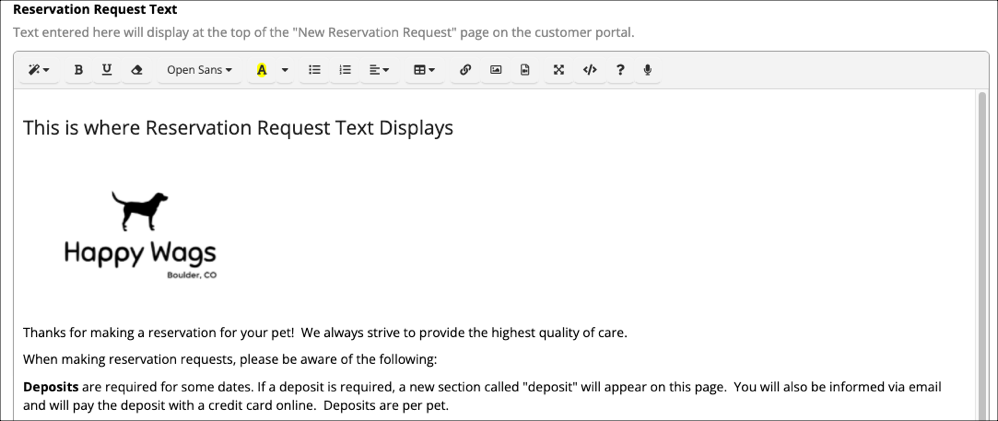Screen dimensions: 998x421
Task: Apply the yellow highlight color button
Action: point(261,70)
